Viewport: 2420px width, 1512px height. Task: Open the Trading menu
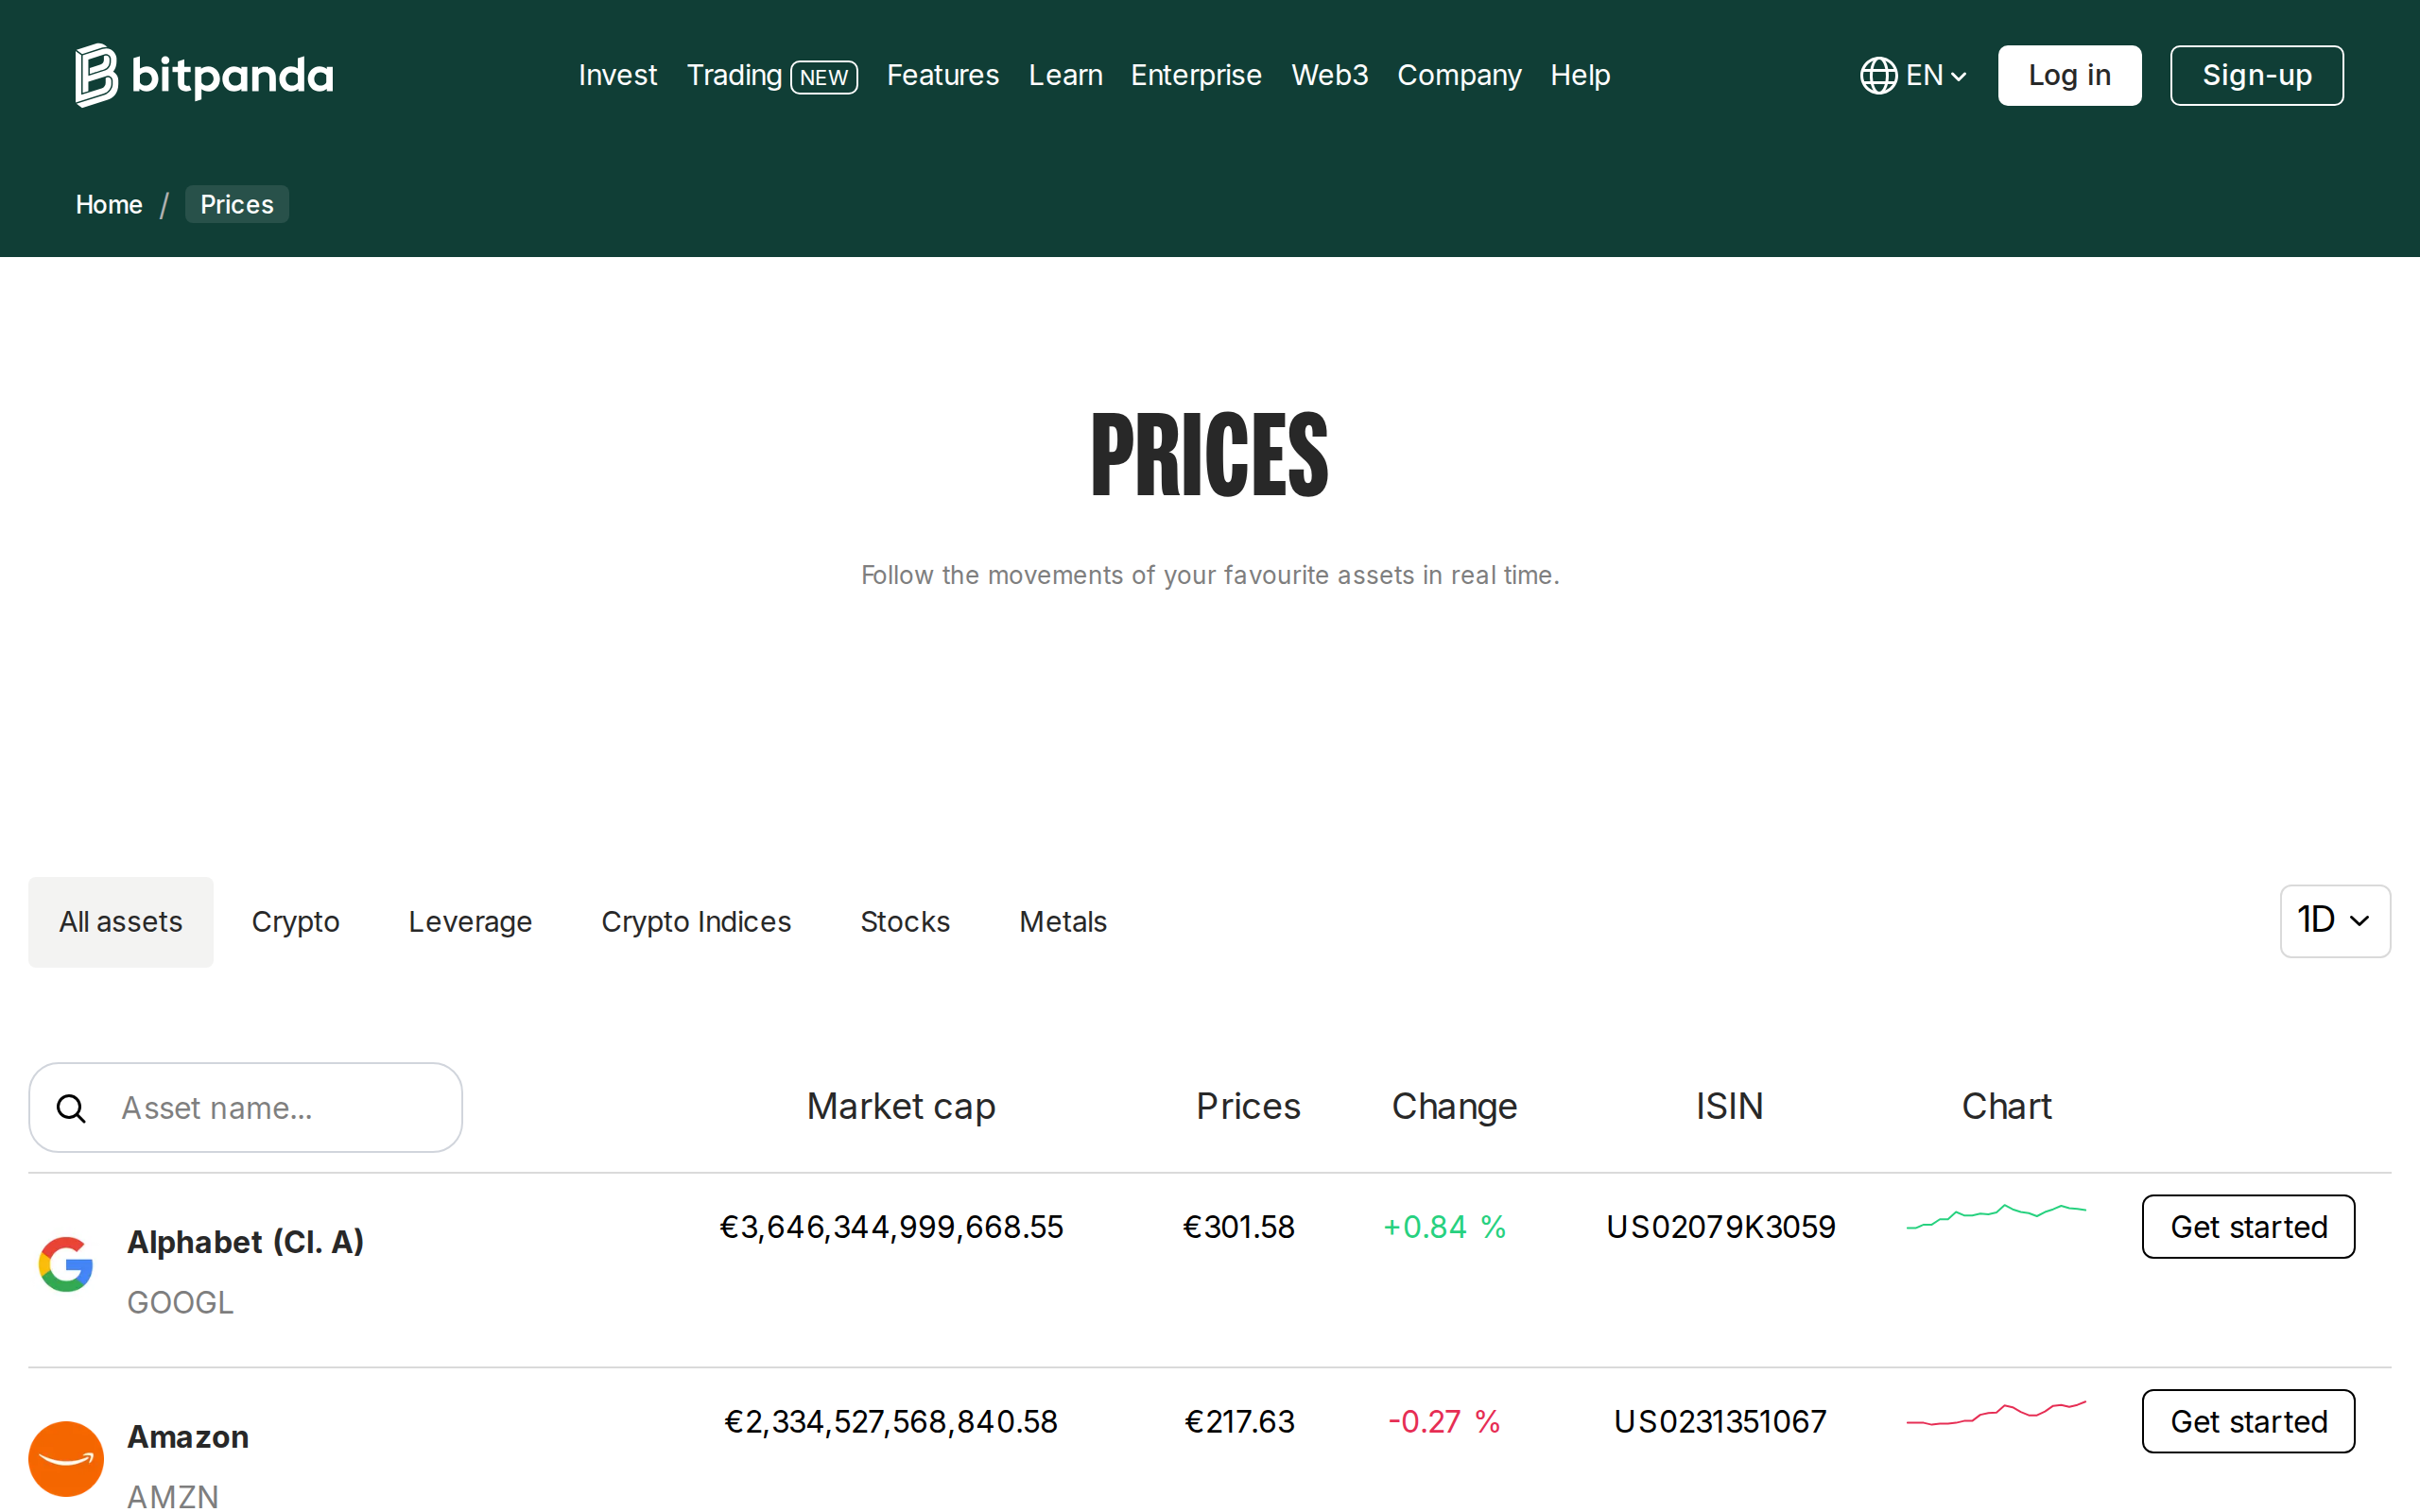734,75
